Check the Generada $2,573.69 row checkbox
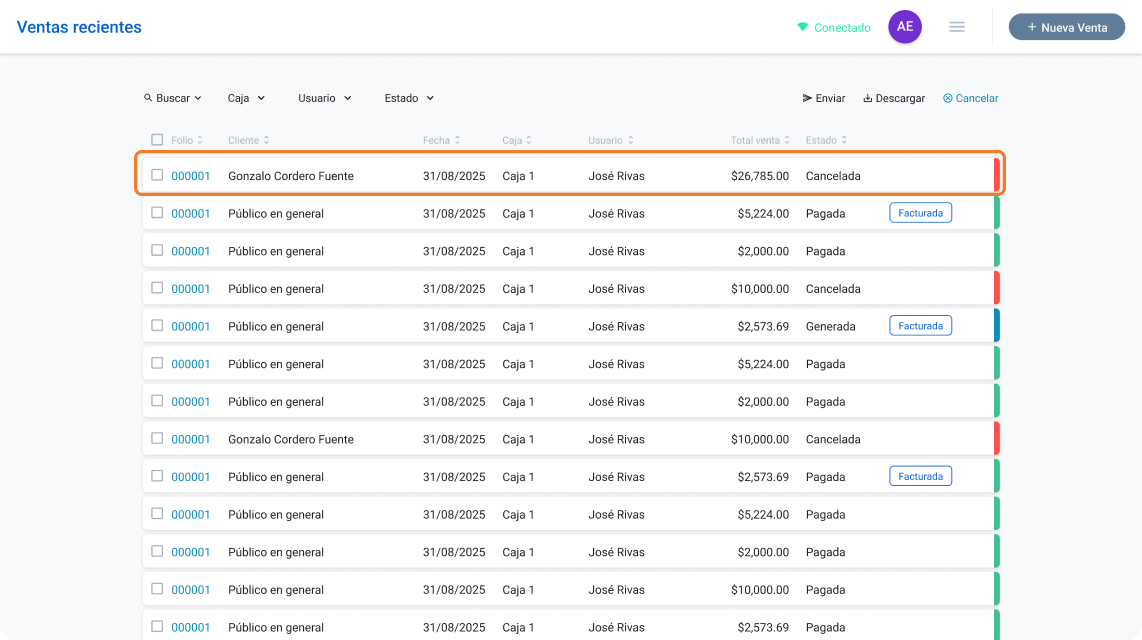The width and height of the screenshot is (1142, 640). pos(157,325)
